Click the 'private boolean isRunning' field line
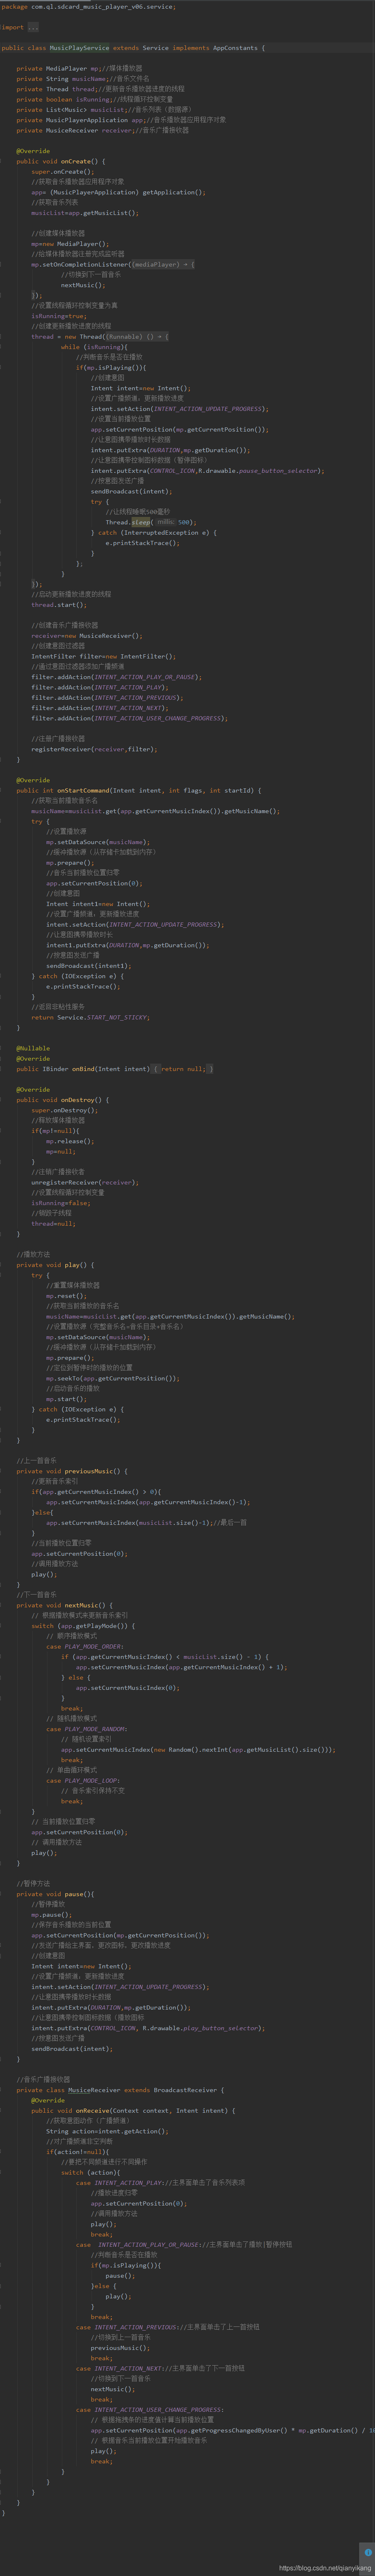The width and height of the screenshot is (375, 2576). 95,99
